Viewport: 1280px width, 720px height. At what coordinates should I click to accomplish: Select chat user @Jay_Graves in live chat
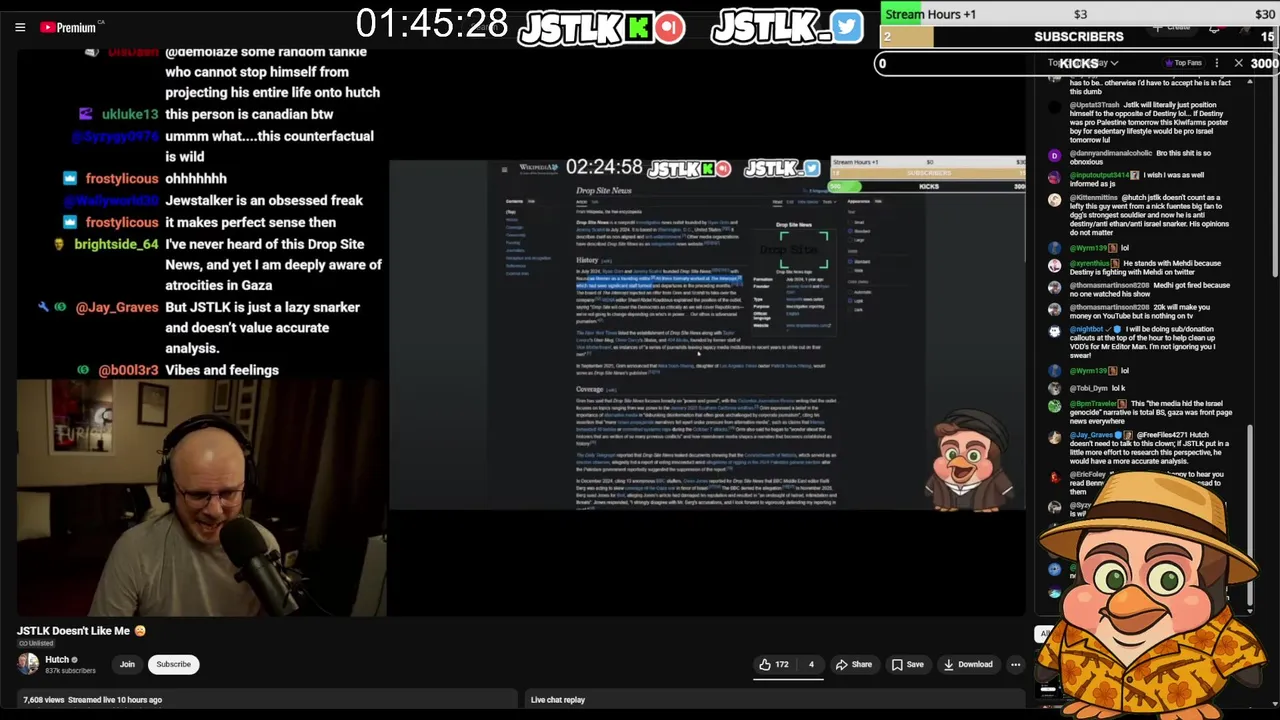click(1092, 436)
